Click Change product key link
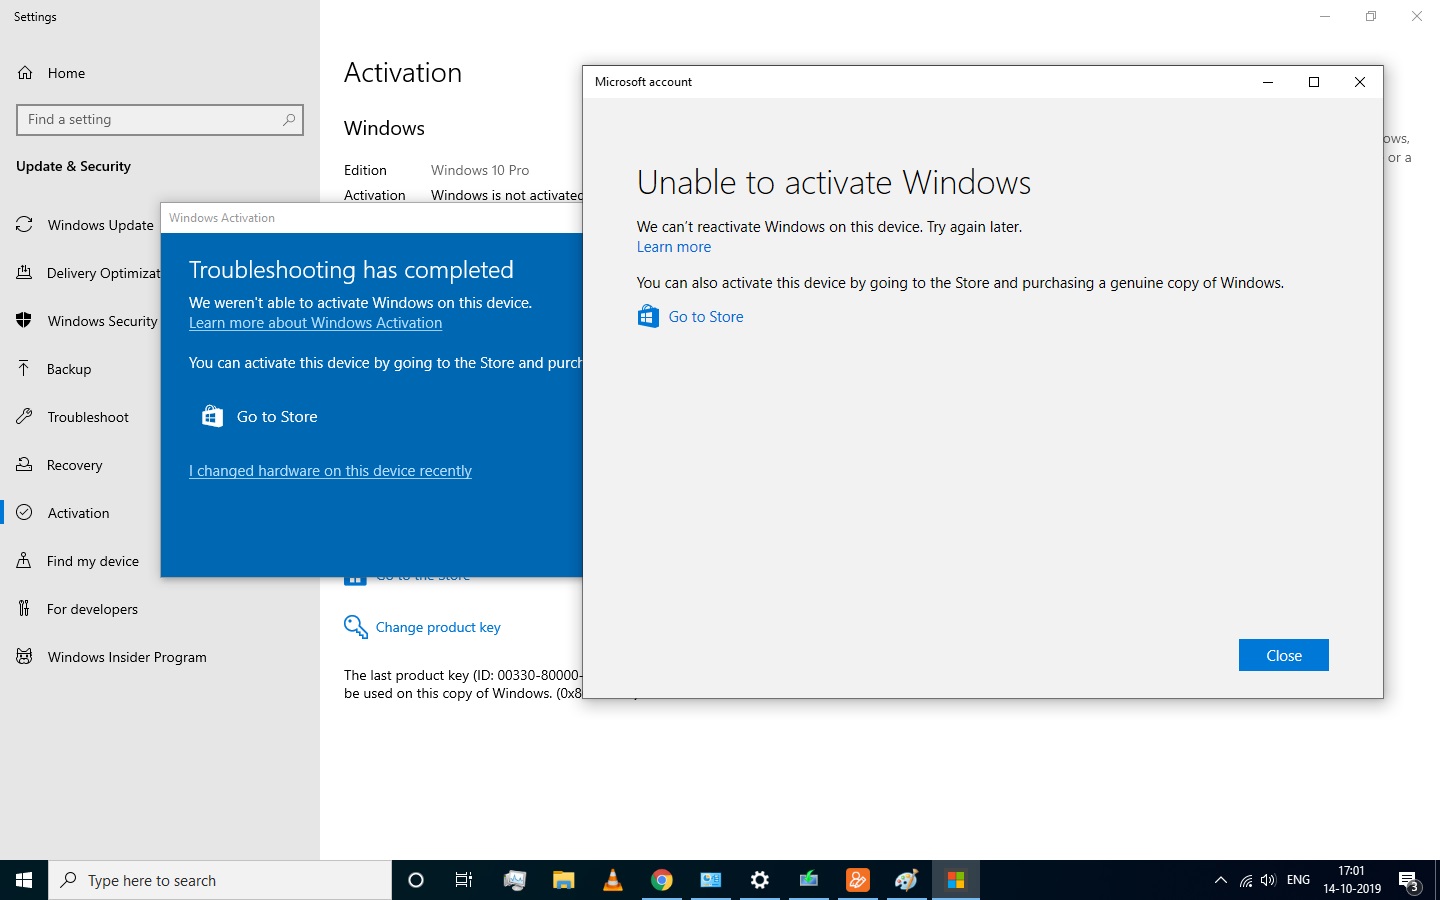Viewport: 1440px width, 900px height. [438, 627]
